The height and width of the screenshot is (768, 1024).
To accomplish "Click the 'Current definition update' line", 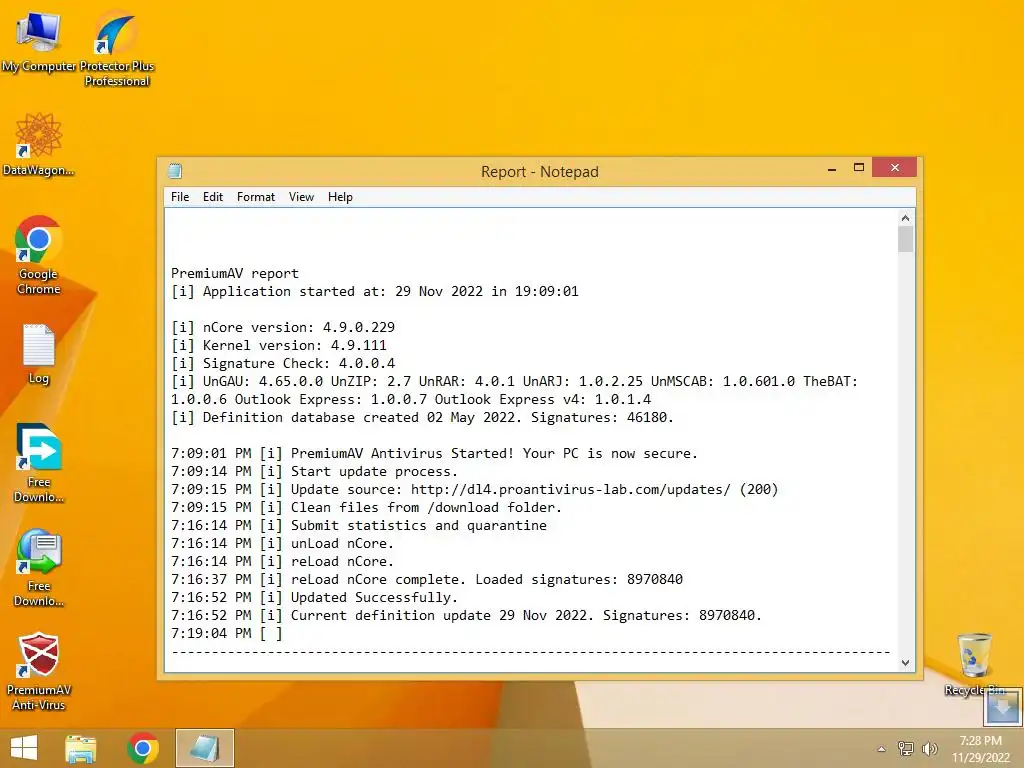I will point(466,615).
